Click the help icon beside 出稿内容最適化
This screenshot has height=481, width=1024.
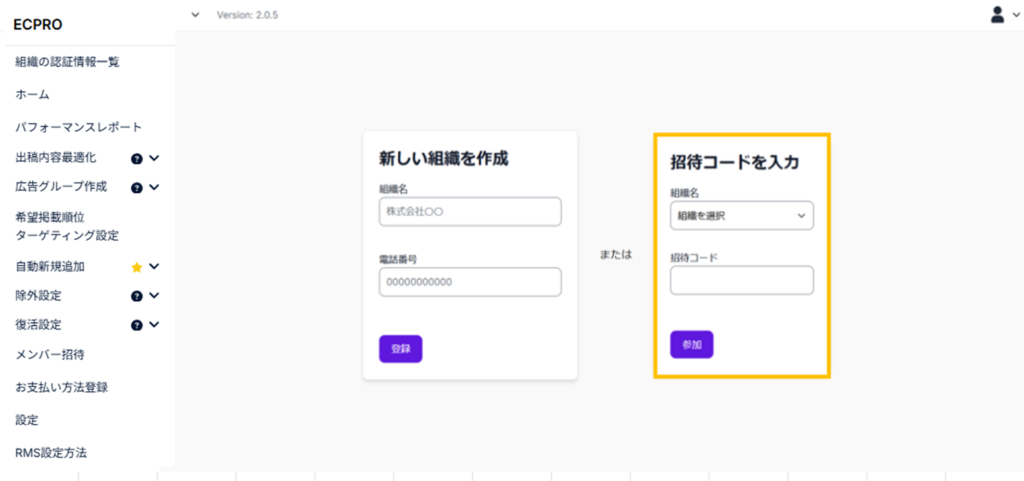(137, 158)
